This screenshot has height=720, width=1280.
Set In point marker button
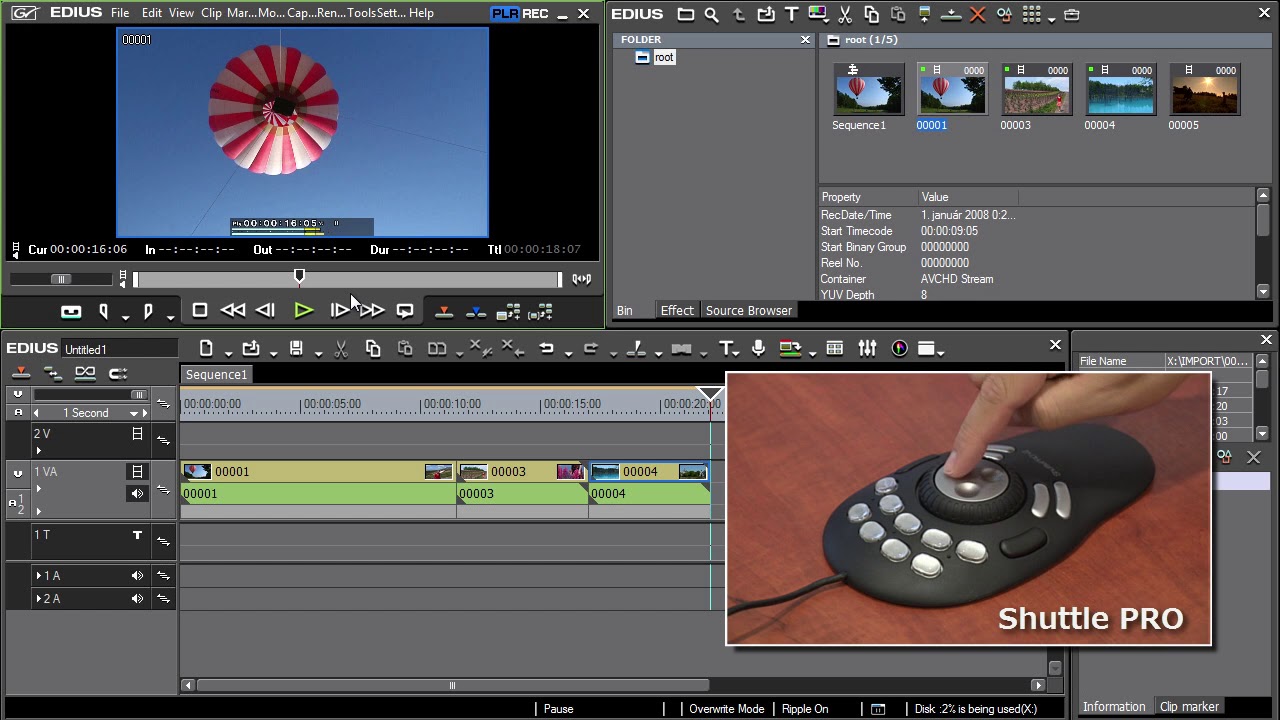point(103,312)
